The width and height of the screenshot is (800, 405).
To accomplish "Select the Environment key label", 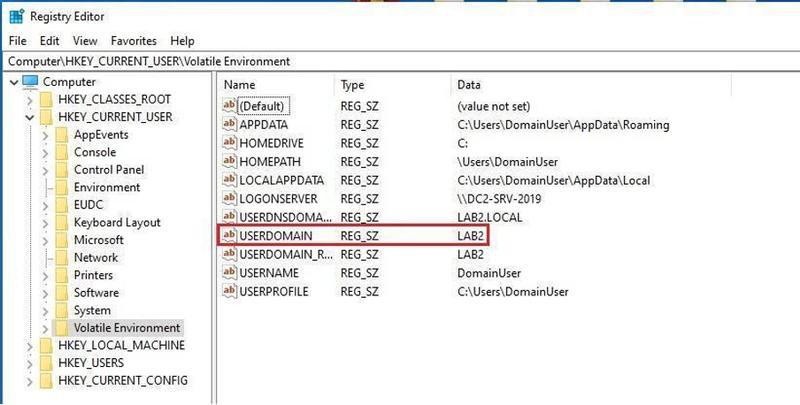I will 107,187.
